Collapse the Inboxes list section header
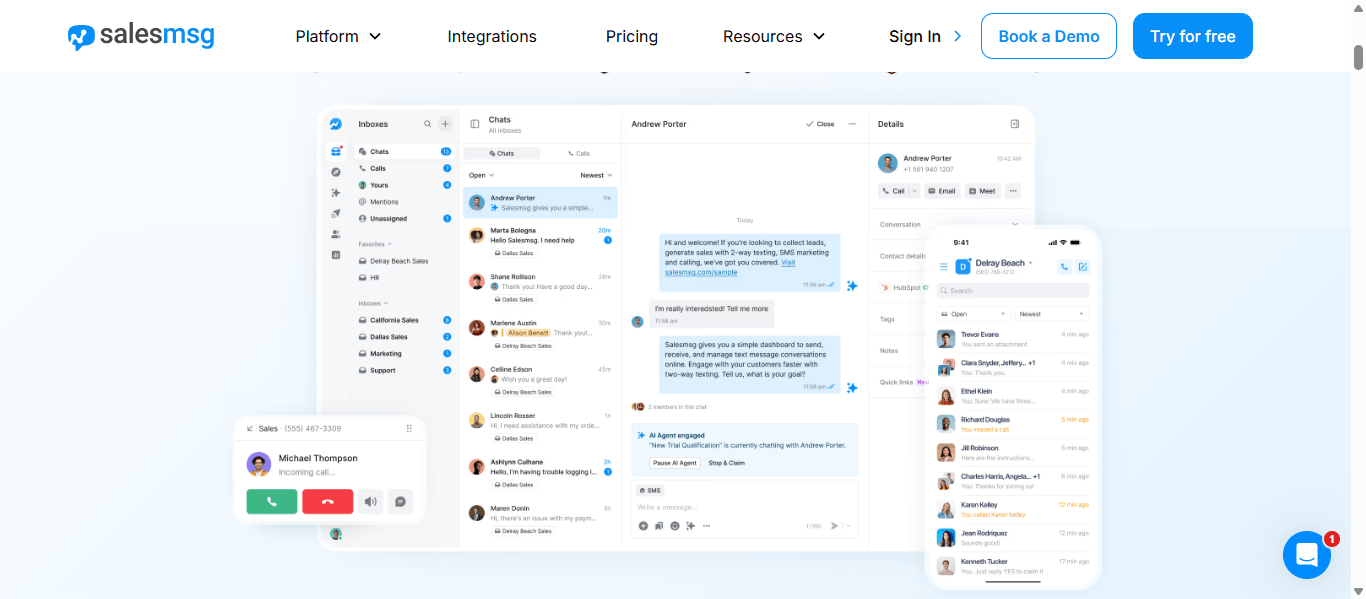 click(373, 303)
